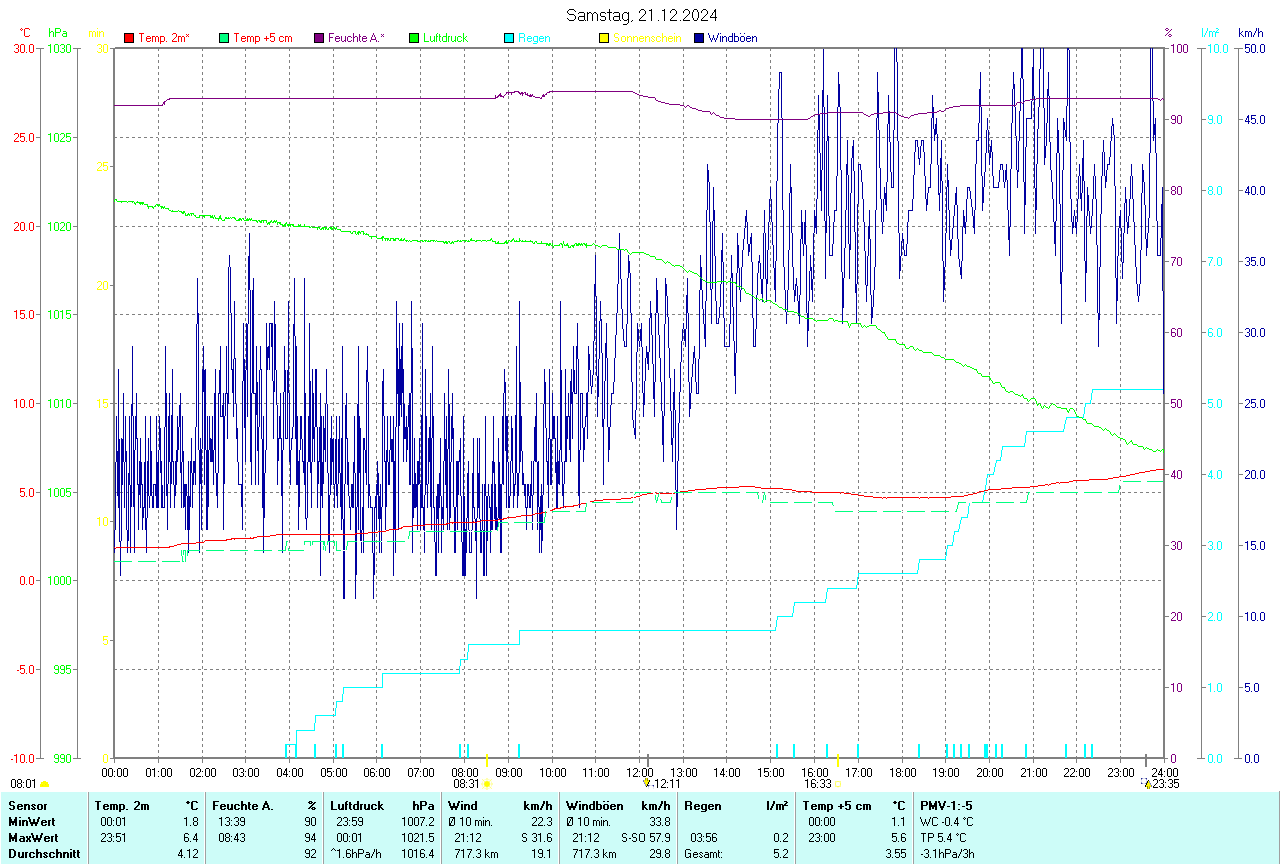The image size is (1280, 864).
Task: Click the average pressure value 1016.4
Action: [x=418, y=854]
